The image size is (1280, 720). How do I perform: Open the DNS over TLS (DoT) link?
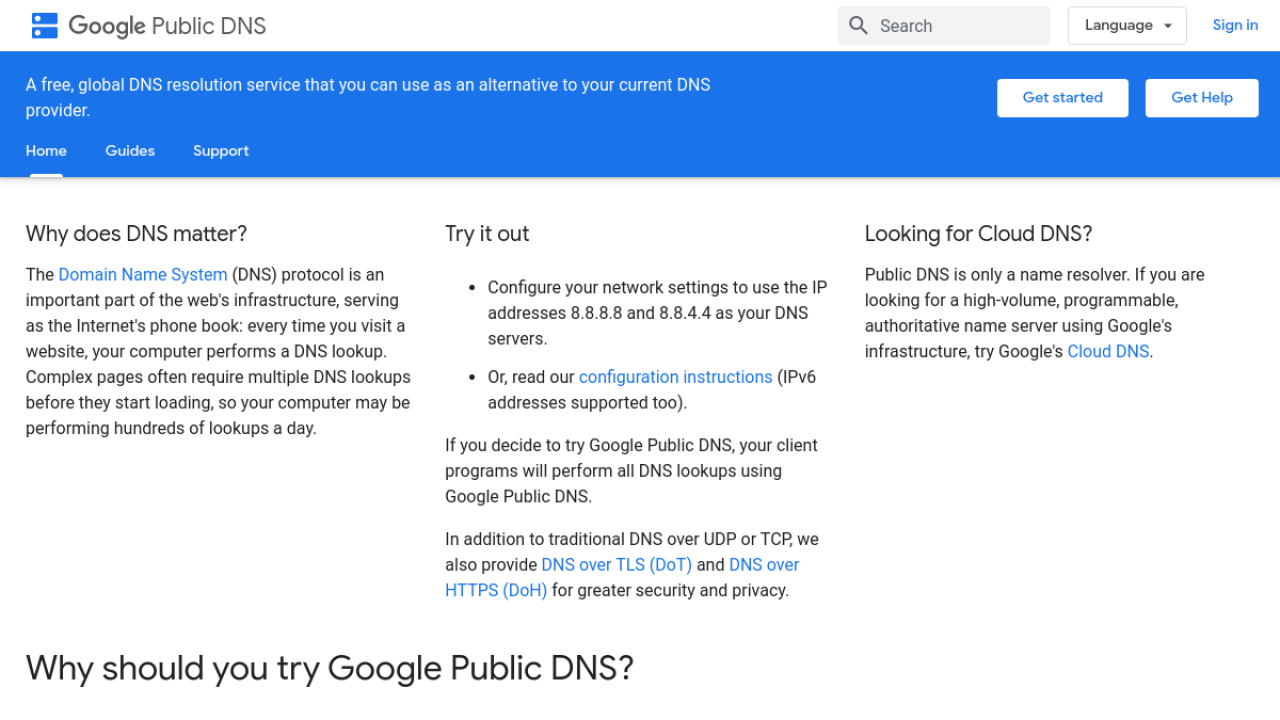click(616, 565)
